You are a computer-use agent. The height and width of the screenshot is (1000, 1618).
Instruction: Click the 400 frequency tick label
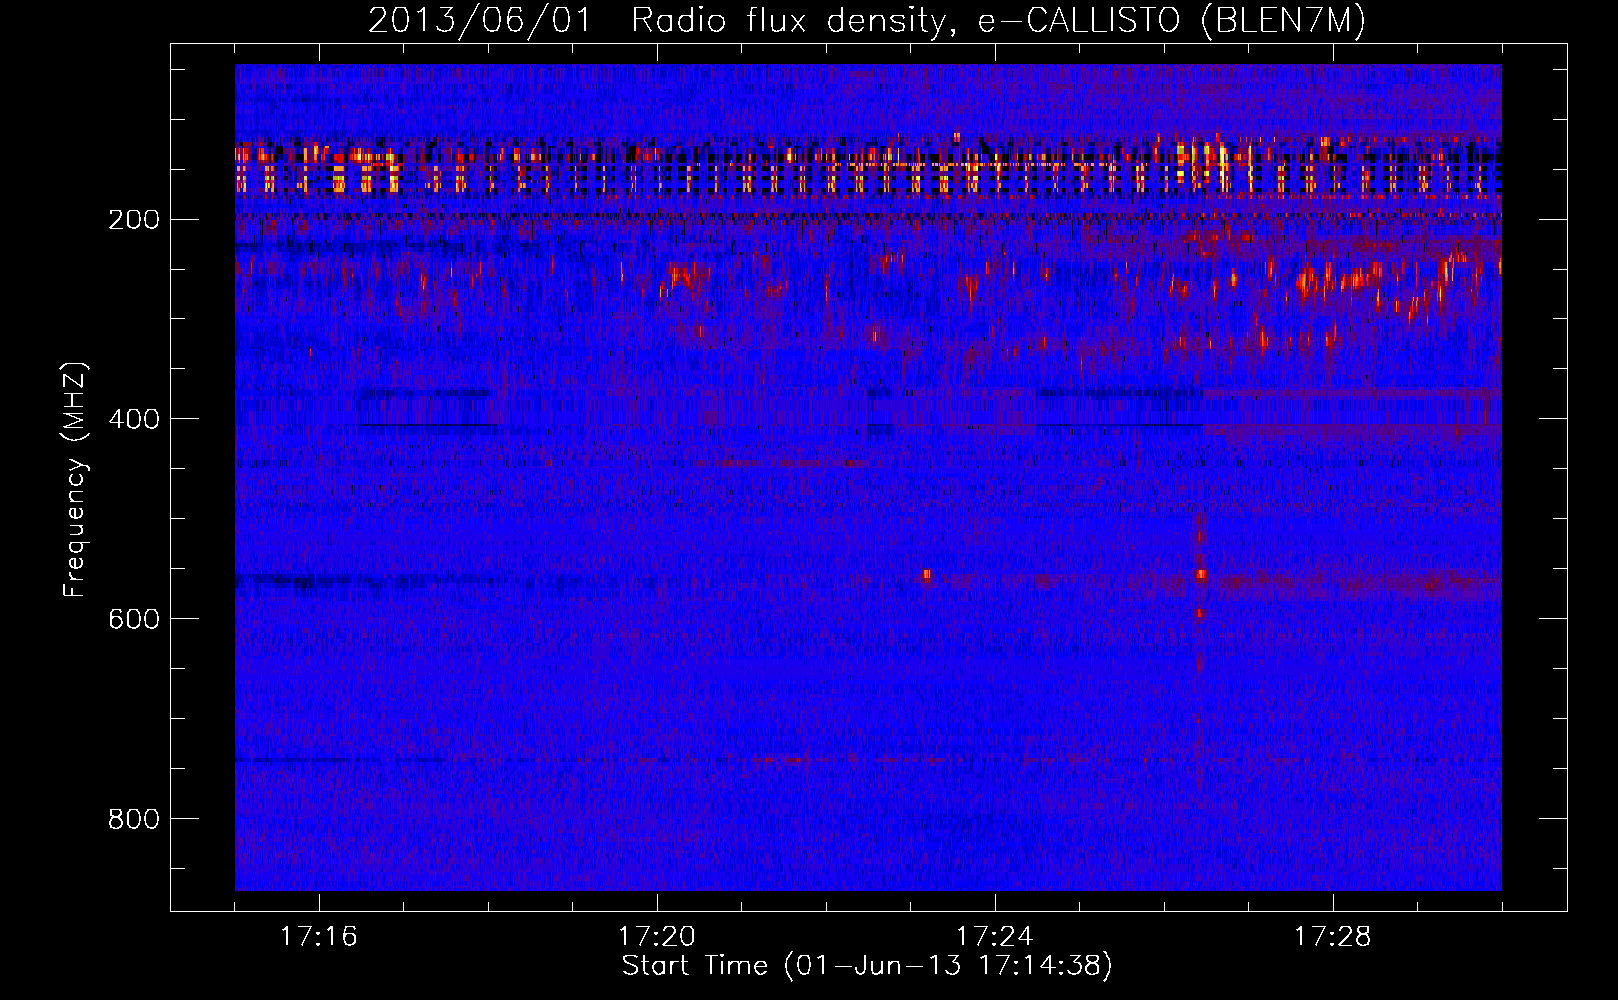133,419
